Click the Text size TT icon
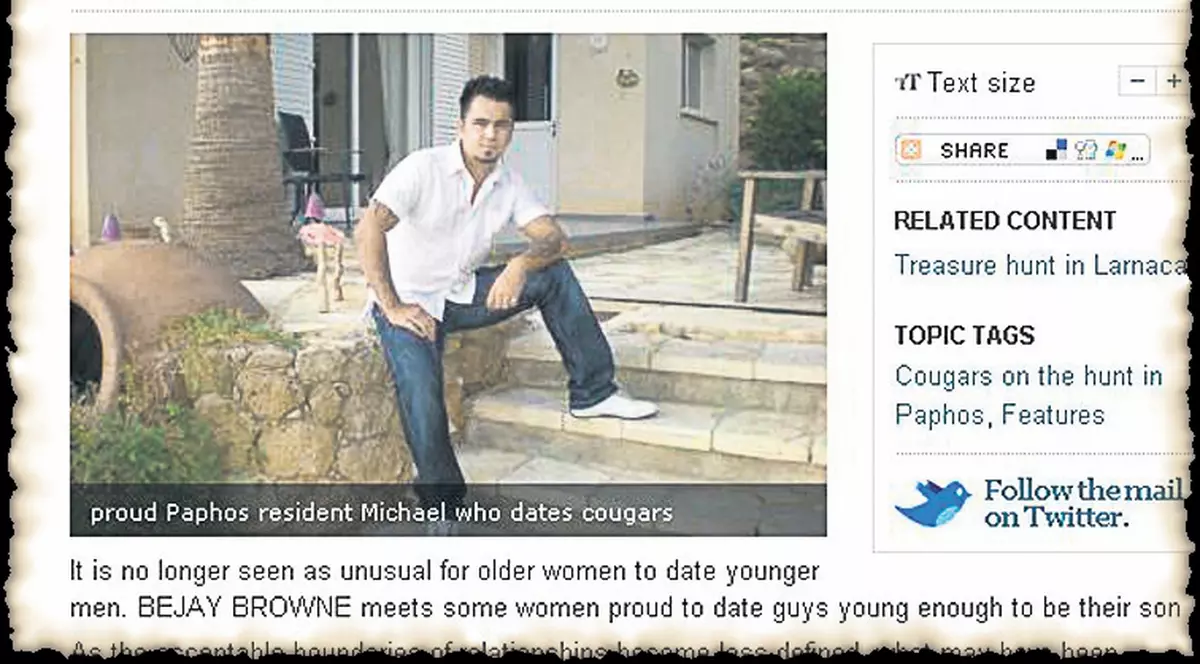This screenshot has height=664, width=1200. (908, 82)
